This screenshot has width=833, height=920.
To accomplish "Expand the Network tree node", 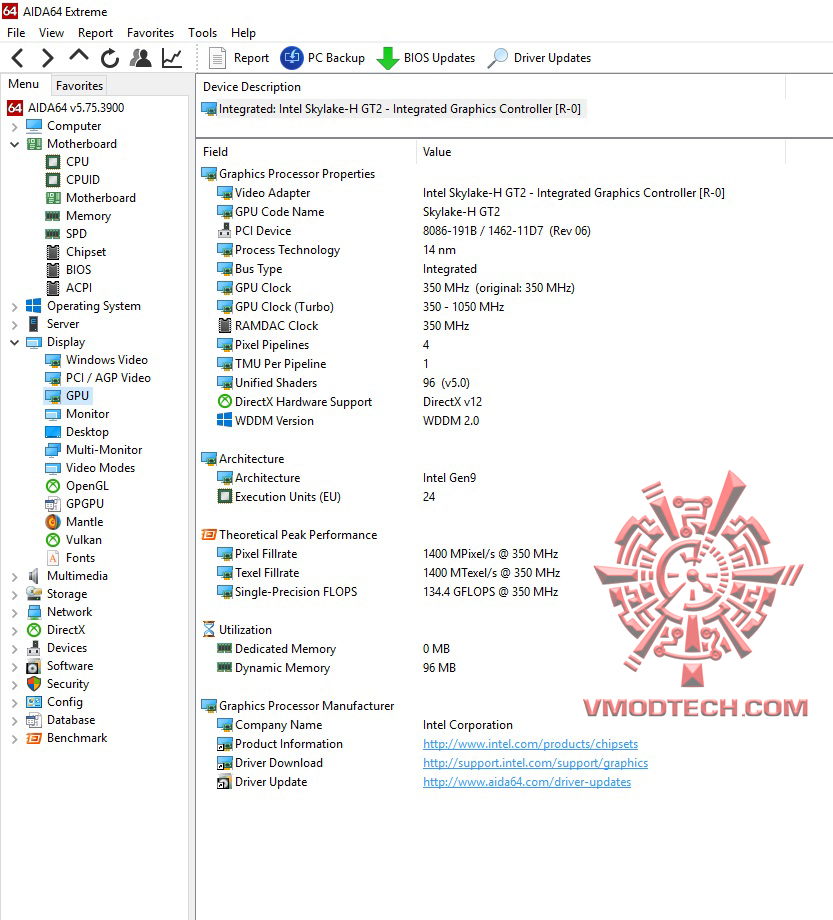I will pos(15,613).
